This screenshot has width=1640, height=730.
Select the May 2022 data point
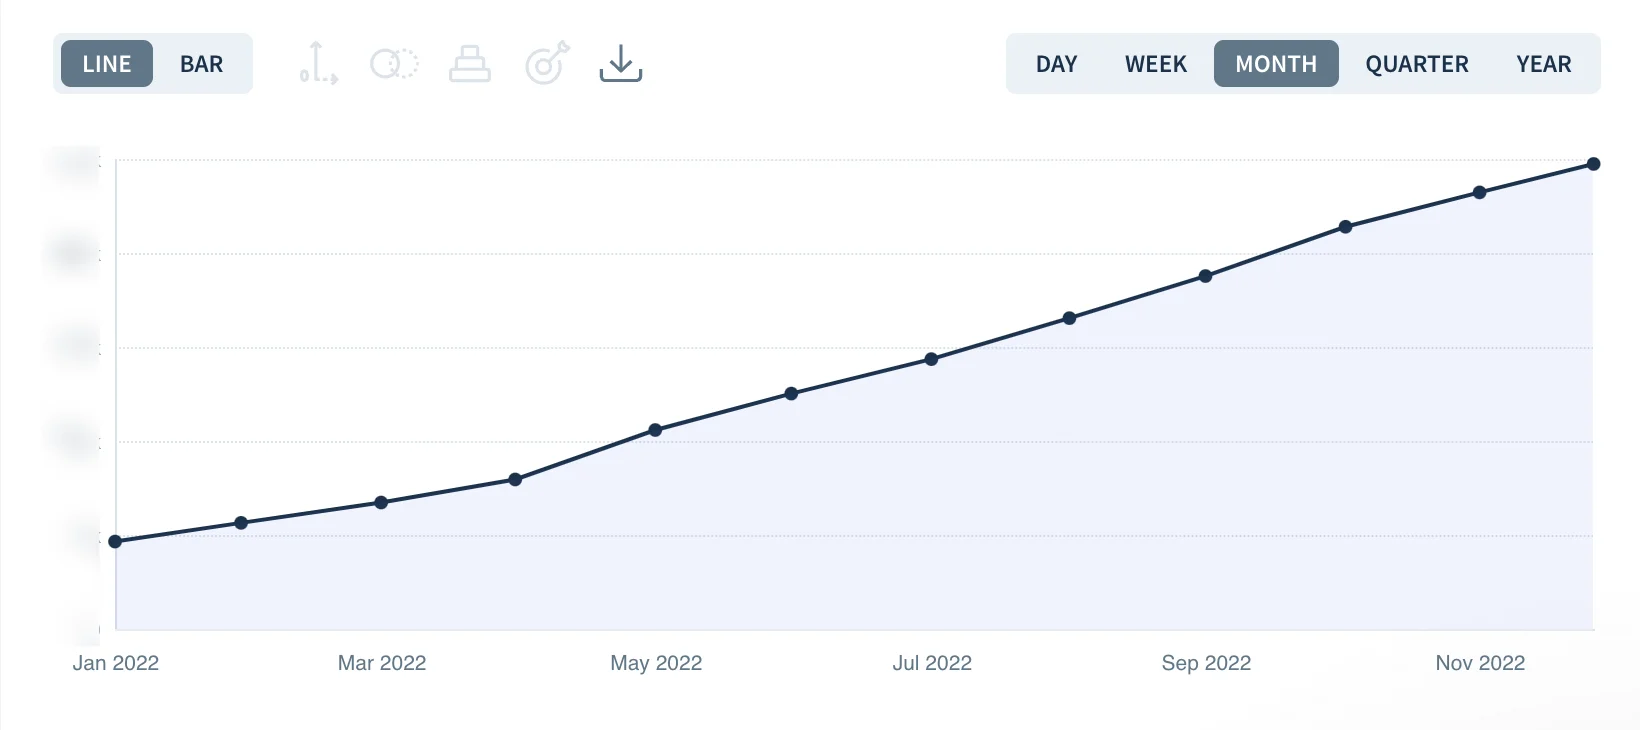(655, 430)
